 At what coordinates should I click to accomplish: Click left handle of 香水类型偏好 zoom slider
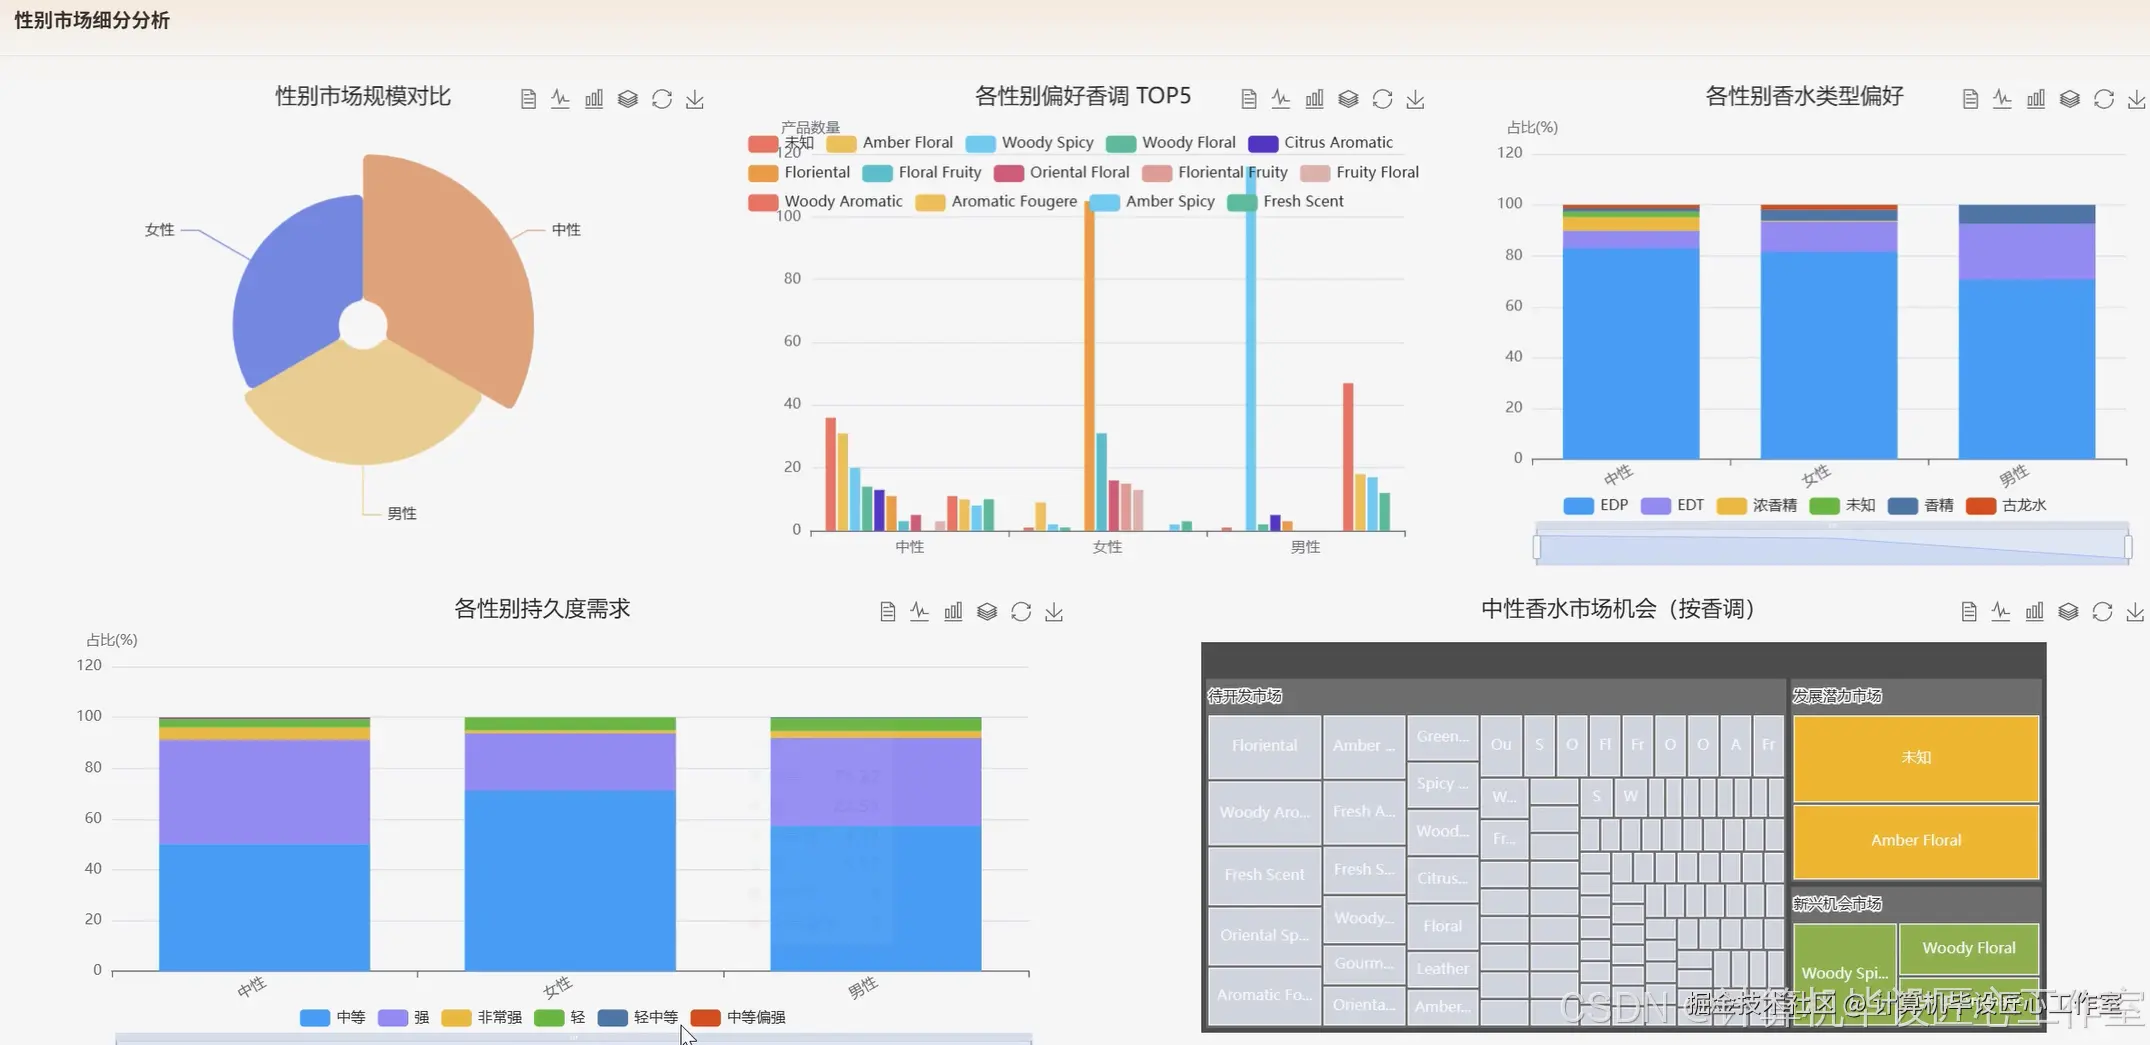pyautogui.click(x=1537, y=547)
